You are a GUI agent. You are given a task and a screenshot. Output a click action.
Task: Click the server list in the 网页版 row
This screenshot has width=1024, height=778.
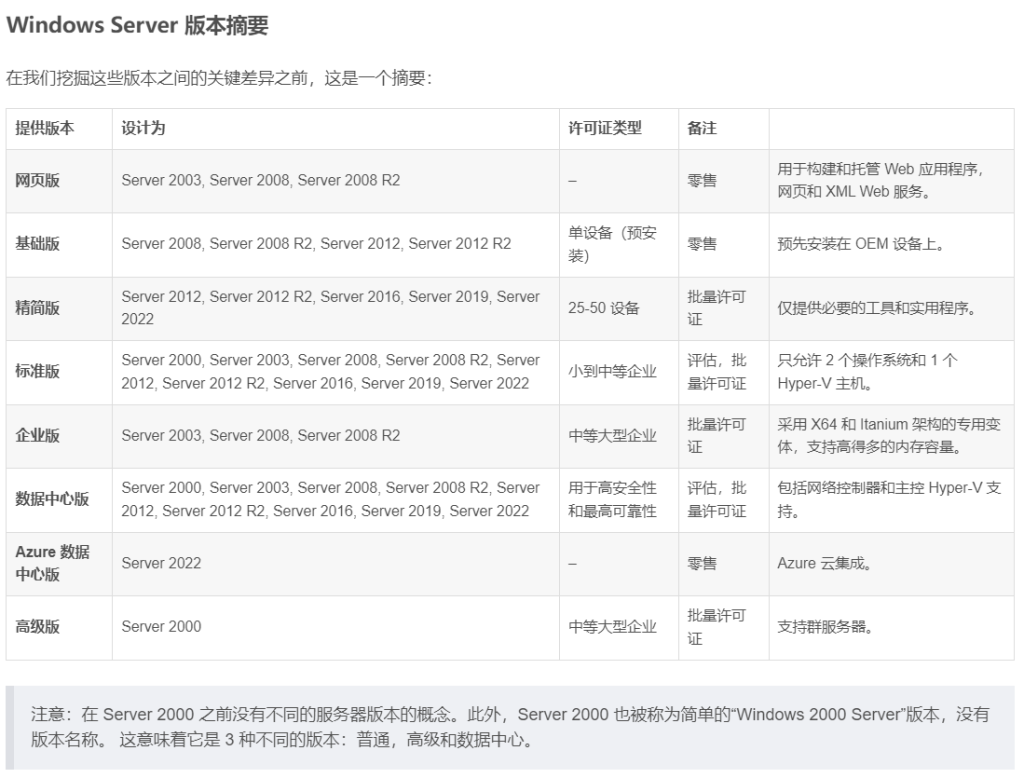(261, 180)
